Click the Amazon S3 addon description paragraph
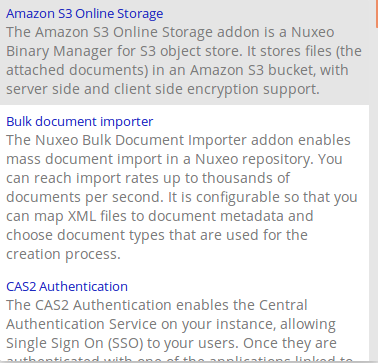378x363 pixels. pos(184,61)
